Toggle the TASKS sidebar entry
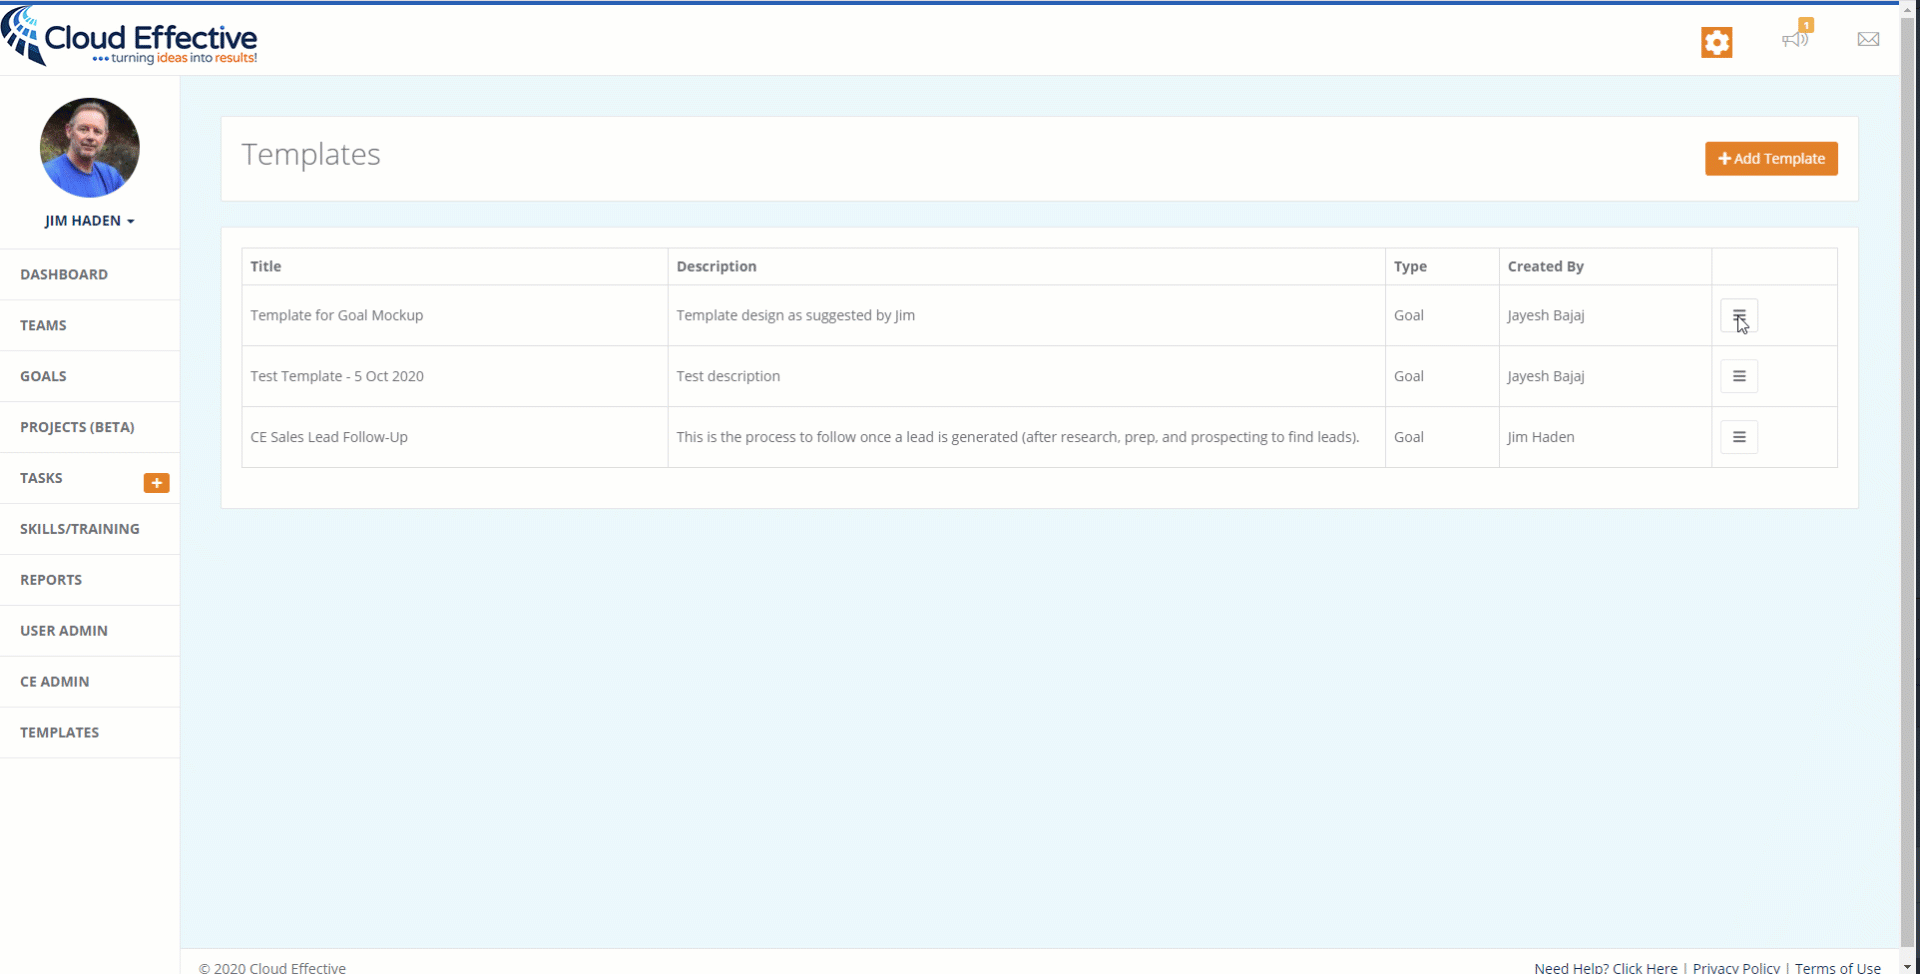The image size is (1920, 974). 41,478
